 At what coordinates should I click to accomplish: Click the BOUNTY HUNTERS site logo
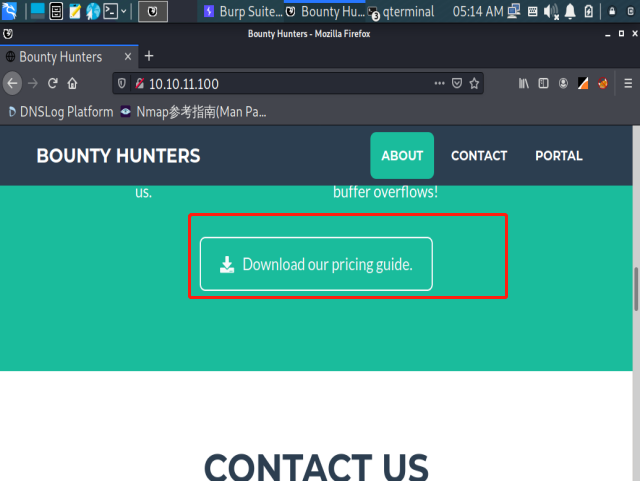[118, 156]
